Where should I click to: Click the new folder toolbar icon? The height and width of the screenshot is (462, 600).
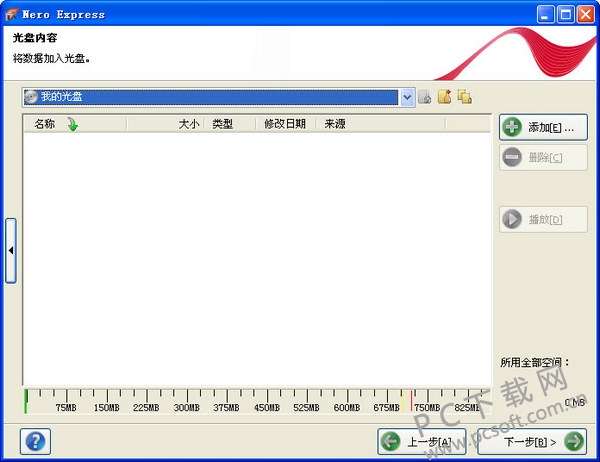click(445, 97)
